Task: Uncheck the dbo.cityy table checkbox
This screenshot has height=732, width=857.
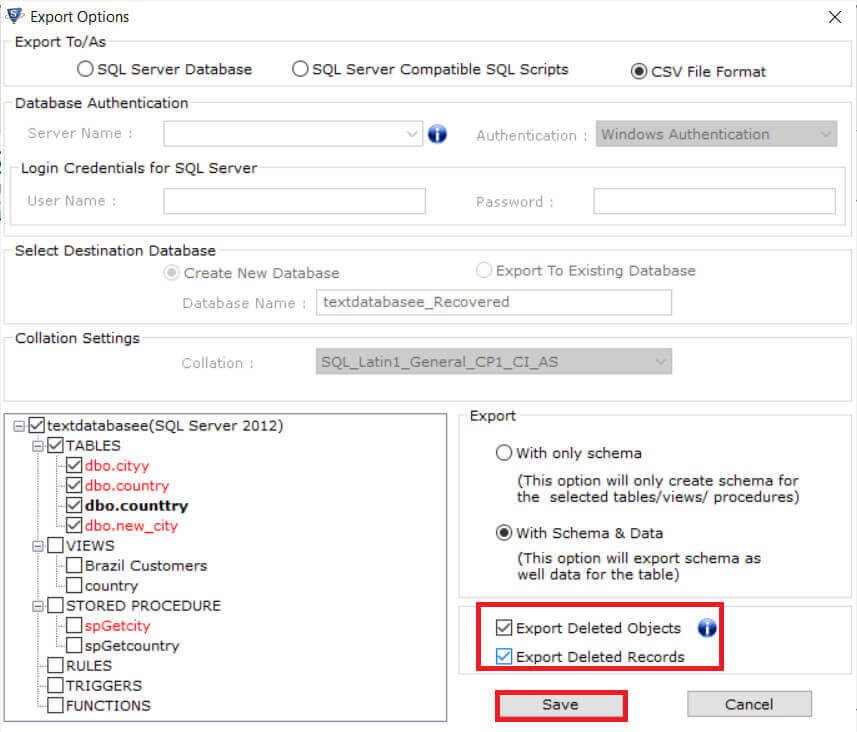Action: 74,465
